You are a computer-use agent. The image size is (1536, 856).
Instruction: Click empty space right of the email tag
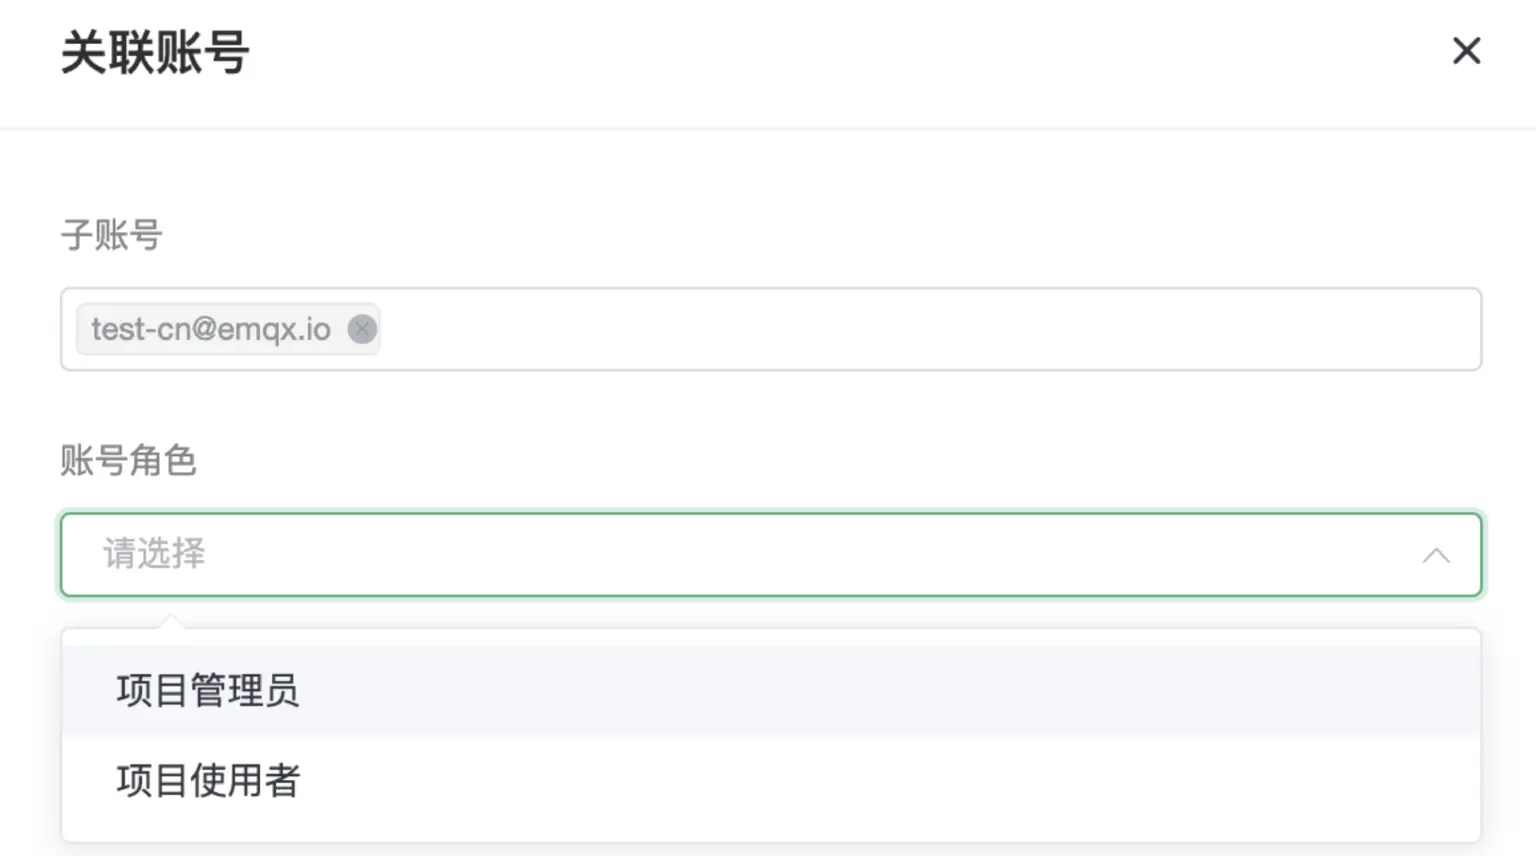click(930, 329)
